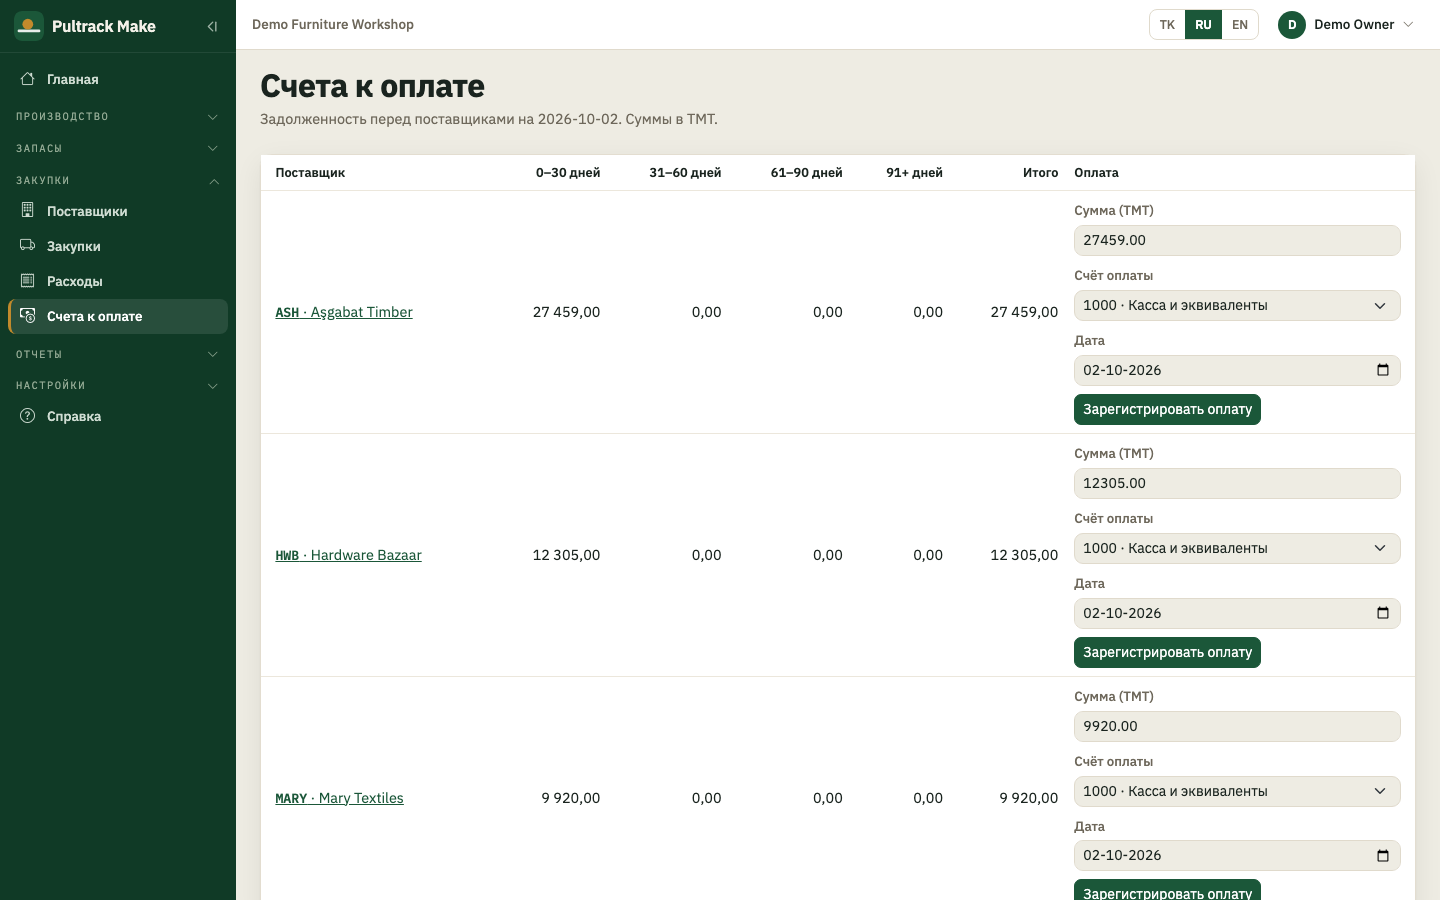Image resolution: width=1440 pixels, height=900 pixels.
Task: Open the MARY · Mary Textiles supplier link
Action: 339,798
